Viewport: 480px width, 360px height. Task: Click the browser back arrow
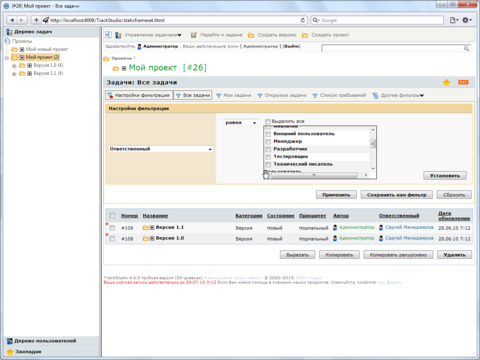point(12,20)
